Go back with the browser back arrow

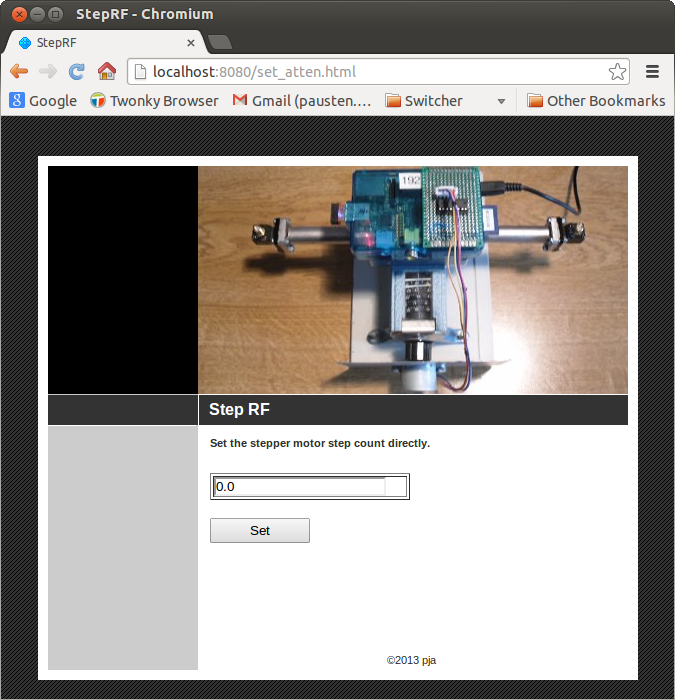(19, 71)
